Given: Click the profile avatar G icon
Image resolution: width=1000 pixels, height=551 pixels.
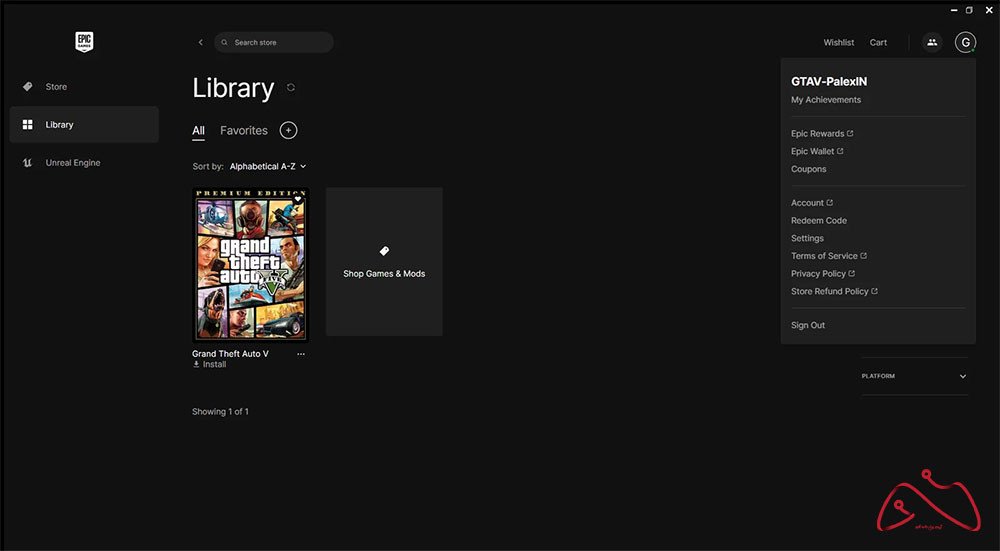Looking at the screenshot, I should click(x=965, y=42).
